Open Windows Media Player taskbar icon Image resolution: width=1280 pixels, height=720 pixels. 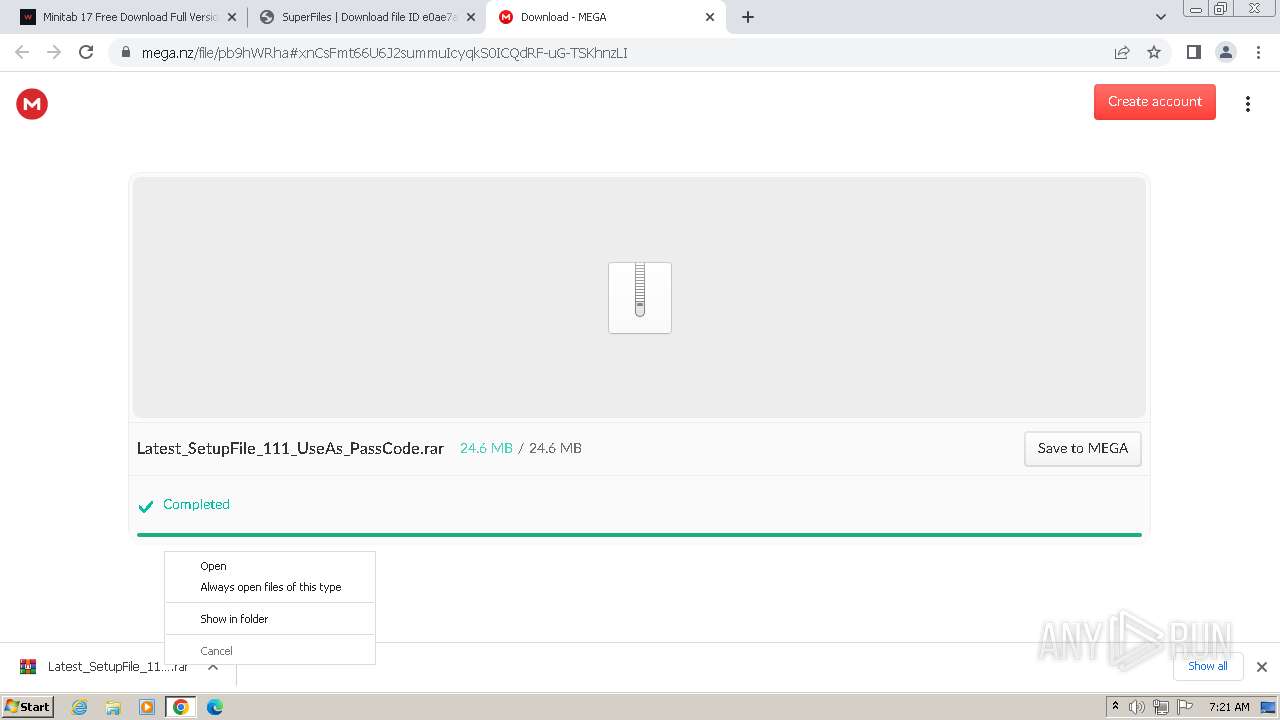point(147,707)
